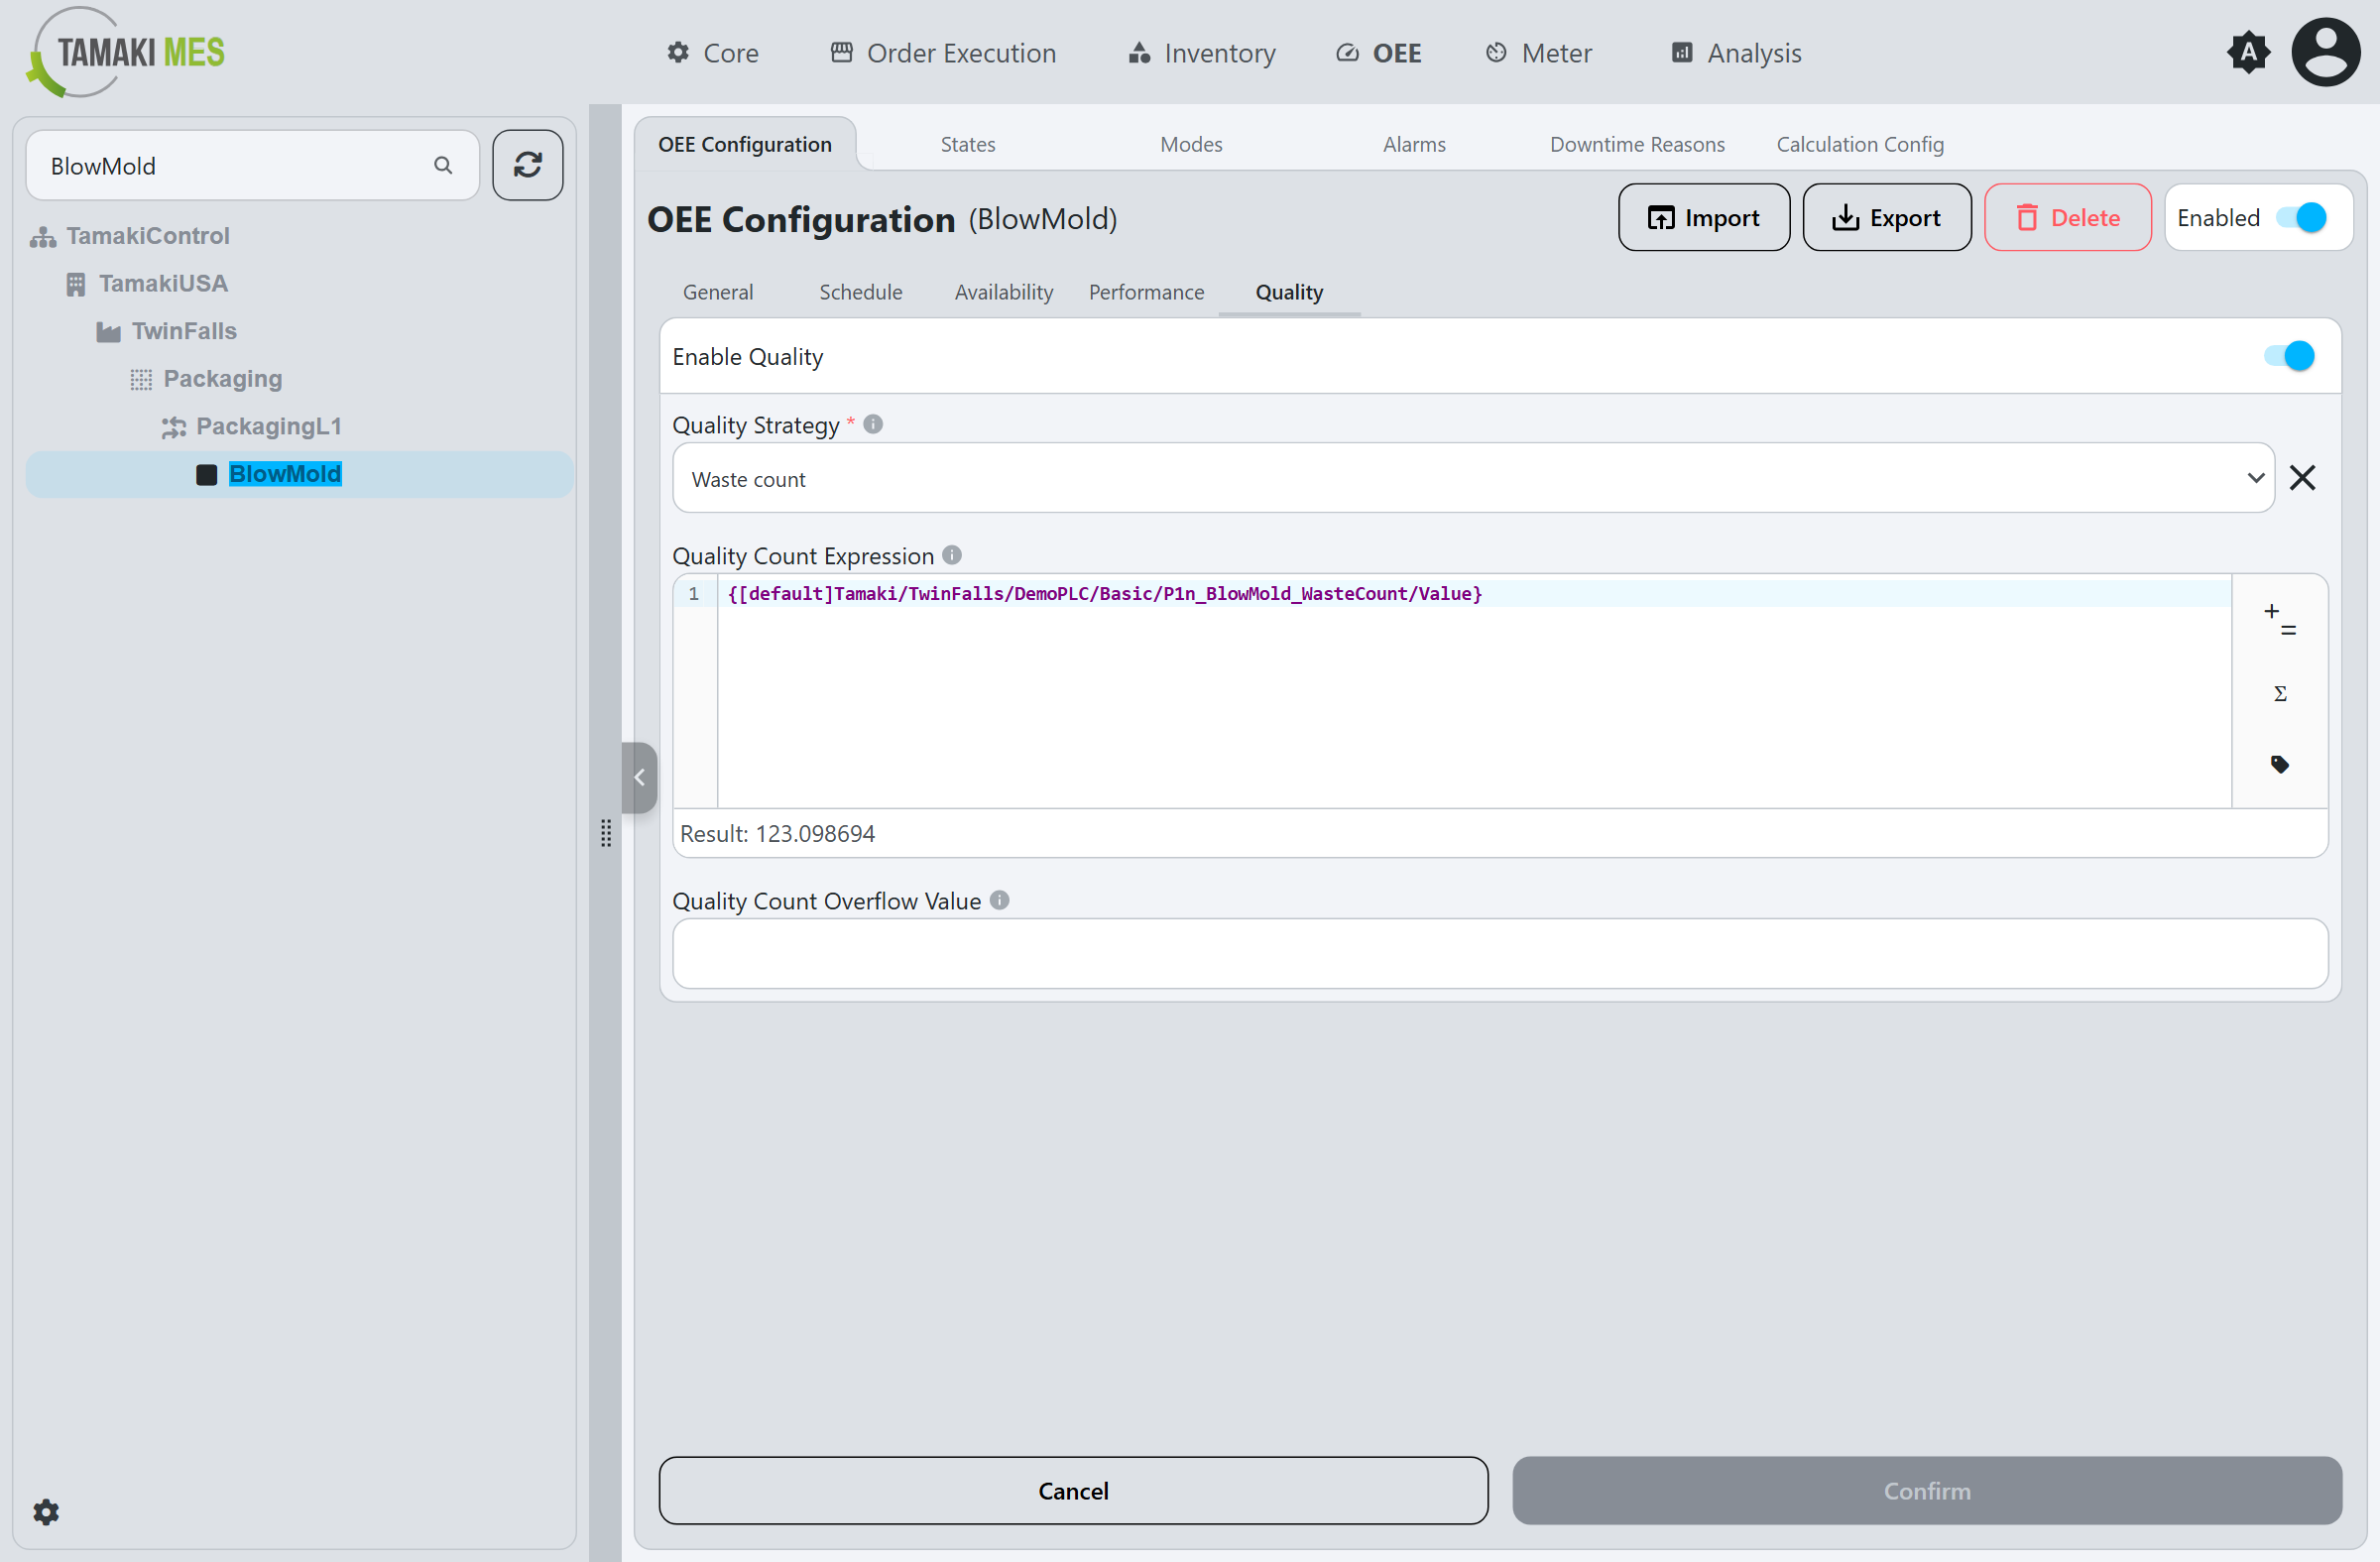Clear the Quality Strategy selection
Viewport: 2380px width, 1562px height.
pyautogui.click(x=2303, y=478)
